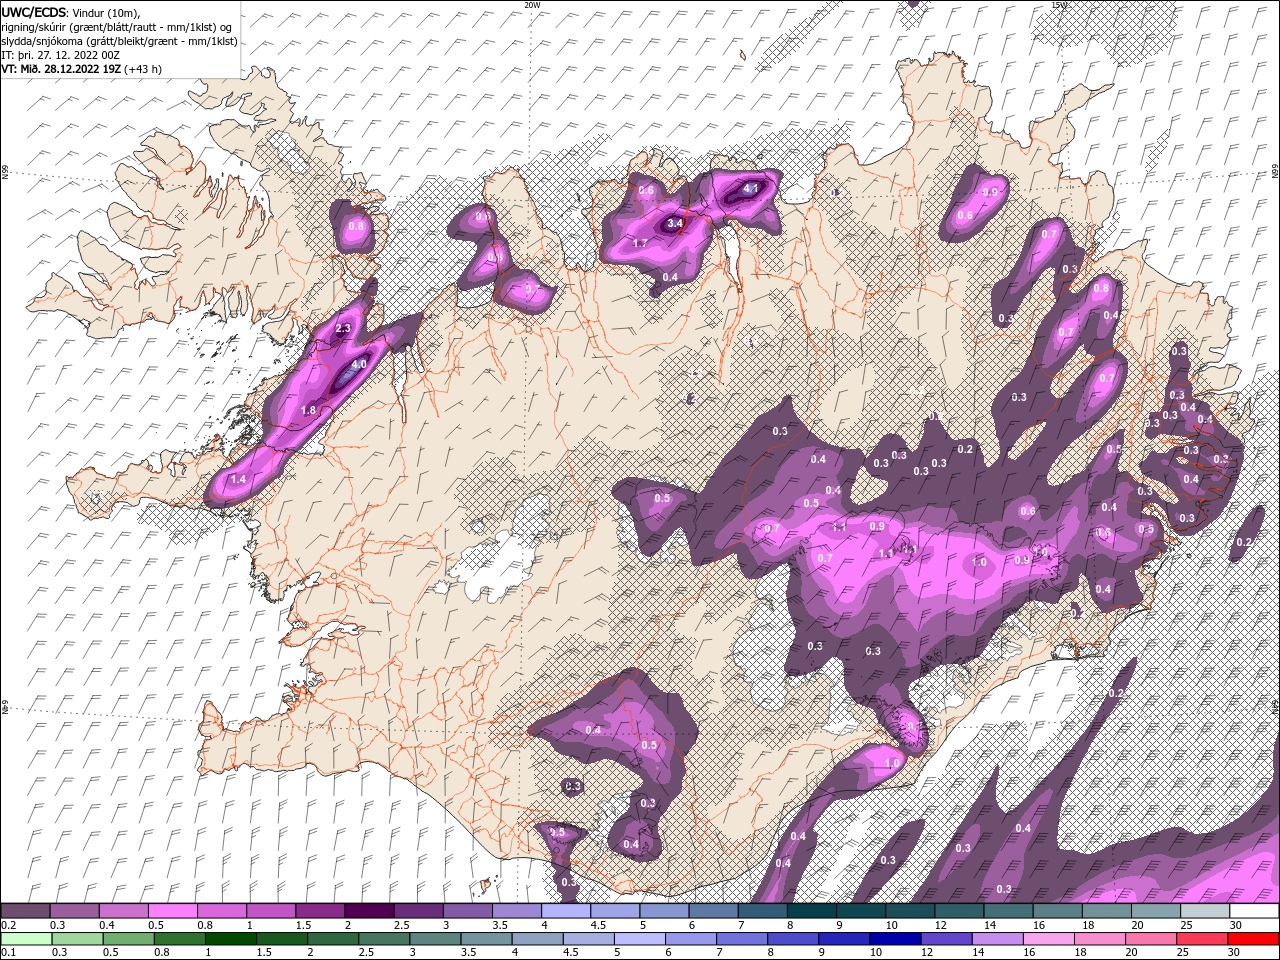The width and height of the screenshot is (1280, 960).
Task: Pick the dark purple 2–2.5 swatch in top legend row
Action: click(x=369, y=911)
